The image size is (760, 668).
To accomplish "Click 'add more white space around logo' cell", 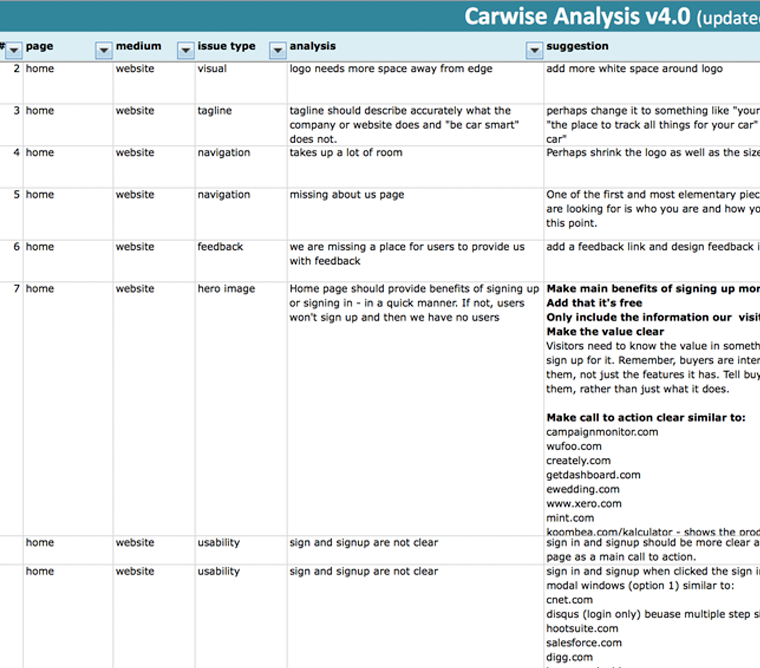I will [652, 83].
